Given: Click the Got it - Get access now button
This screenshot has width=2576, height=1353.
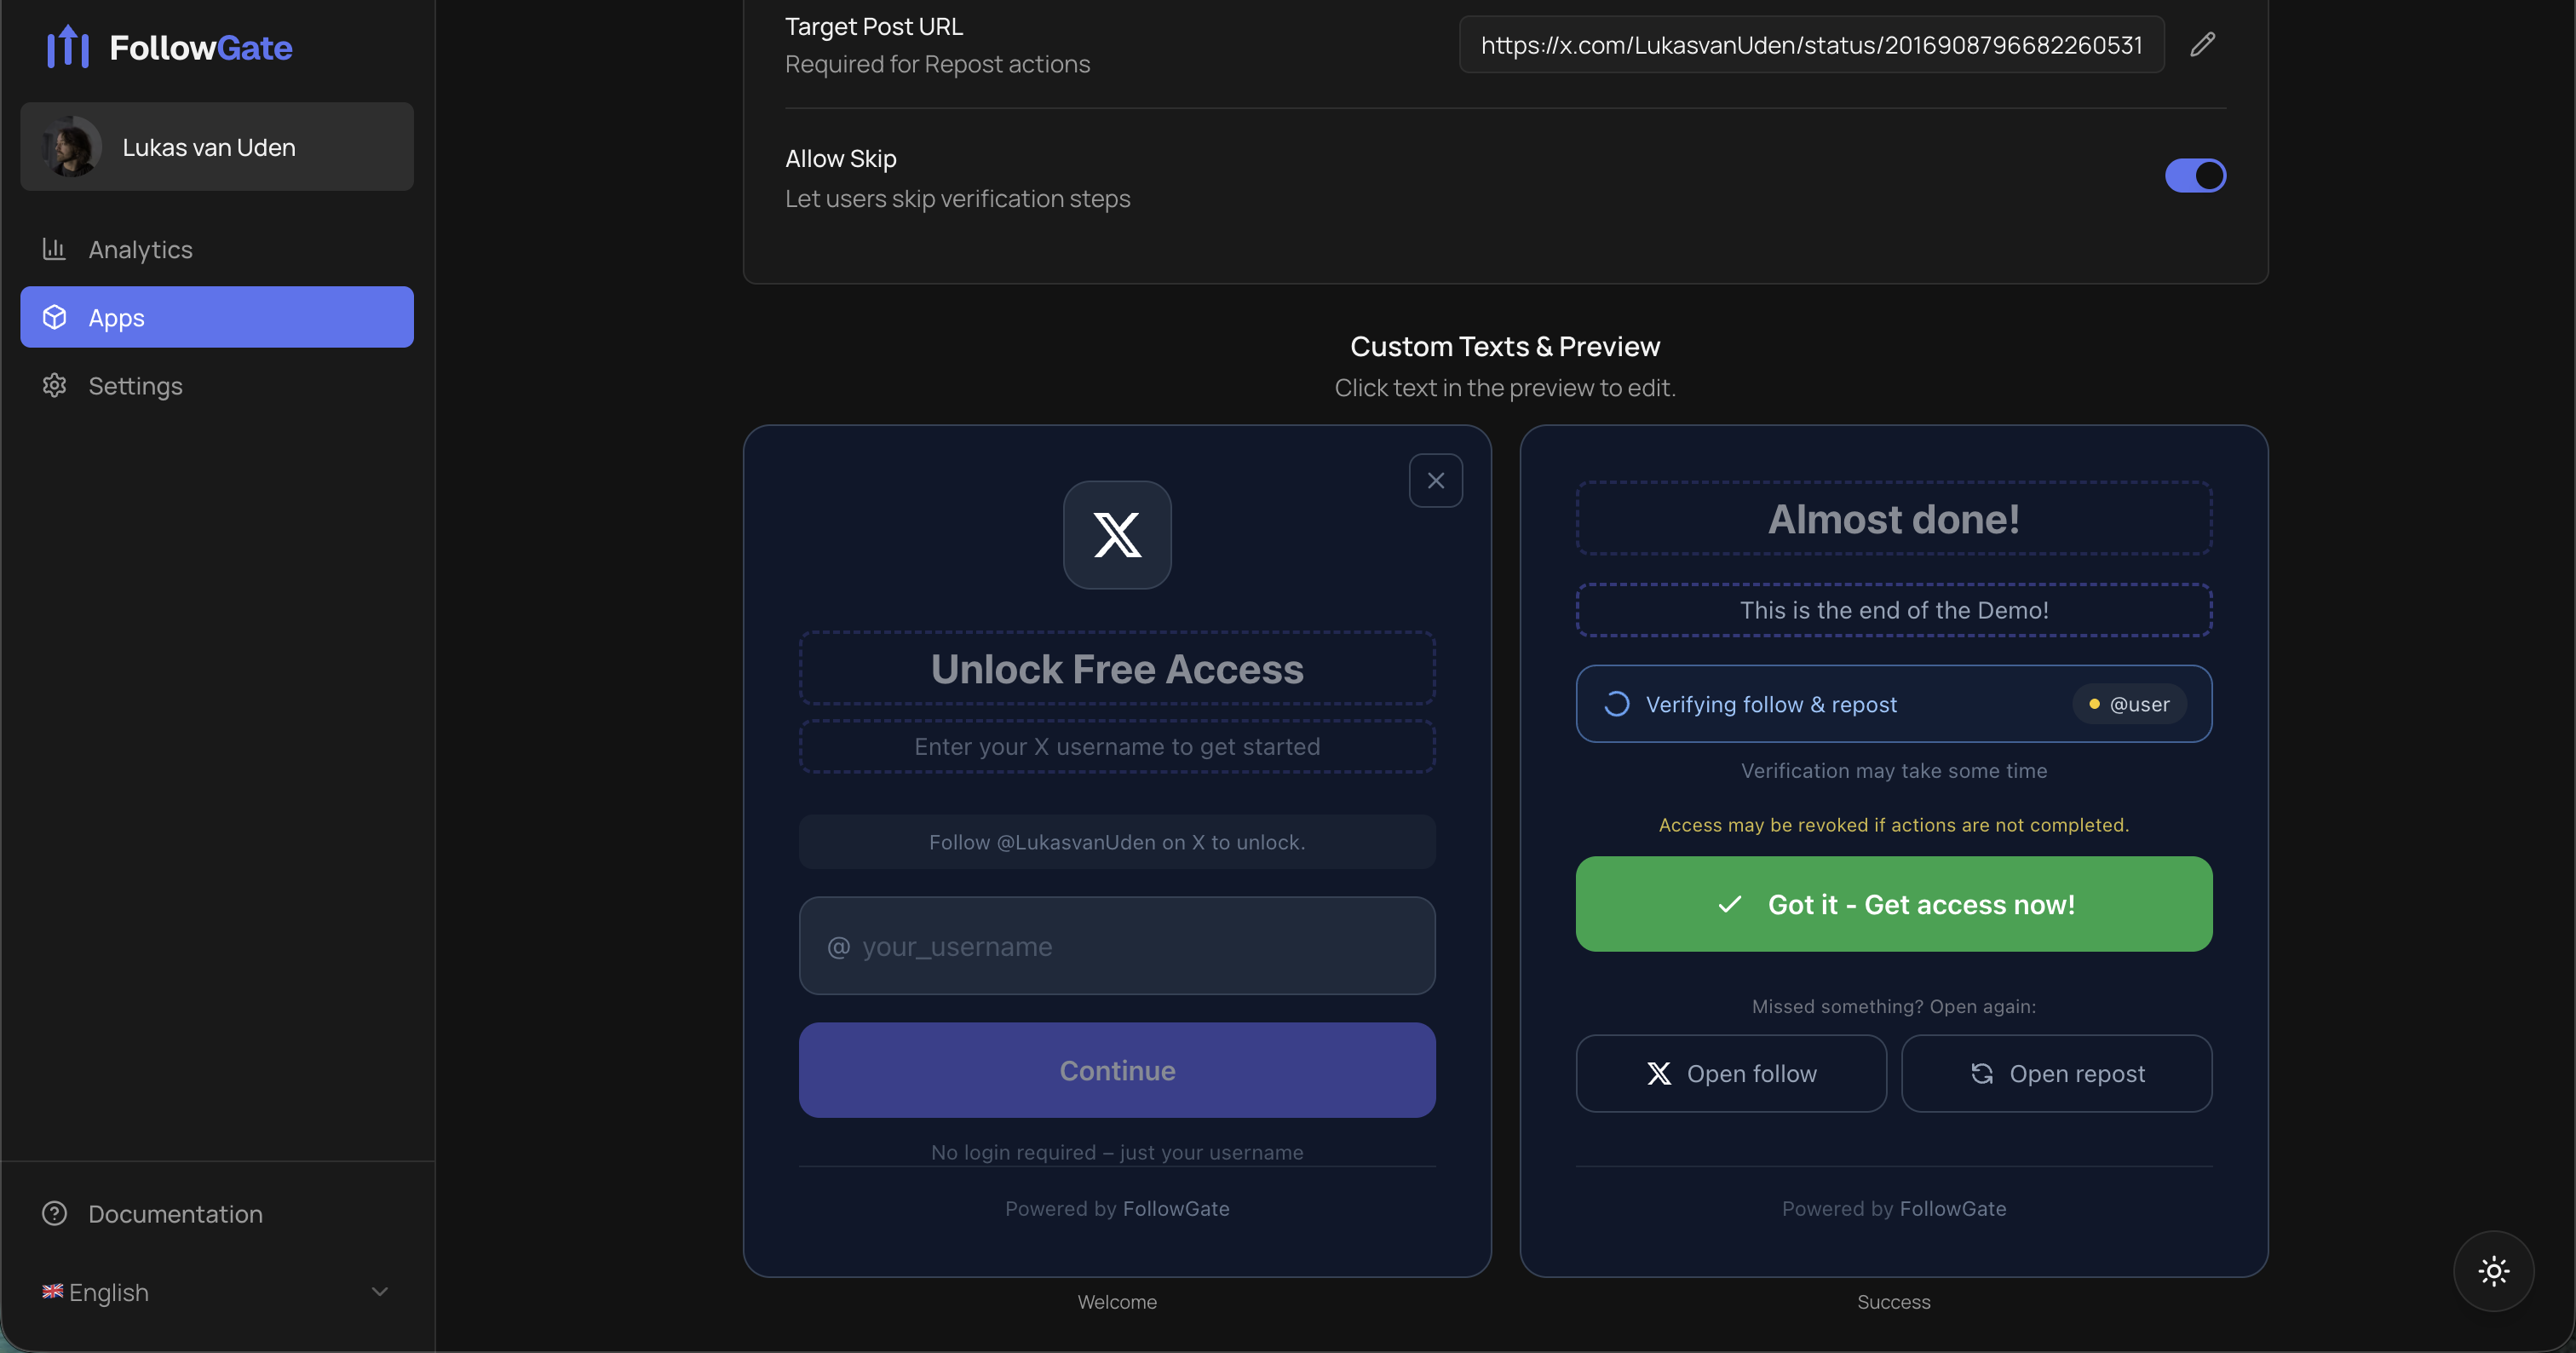Looking at the screenshot, I should 1893,903.
